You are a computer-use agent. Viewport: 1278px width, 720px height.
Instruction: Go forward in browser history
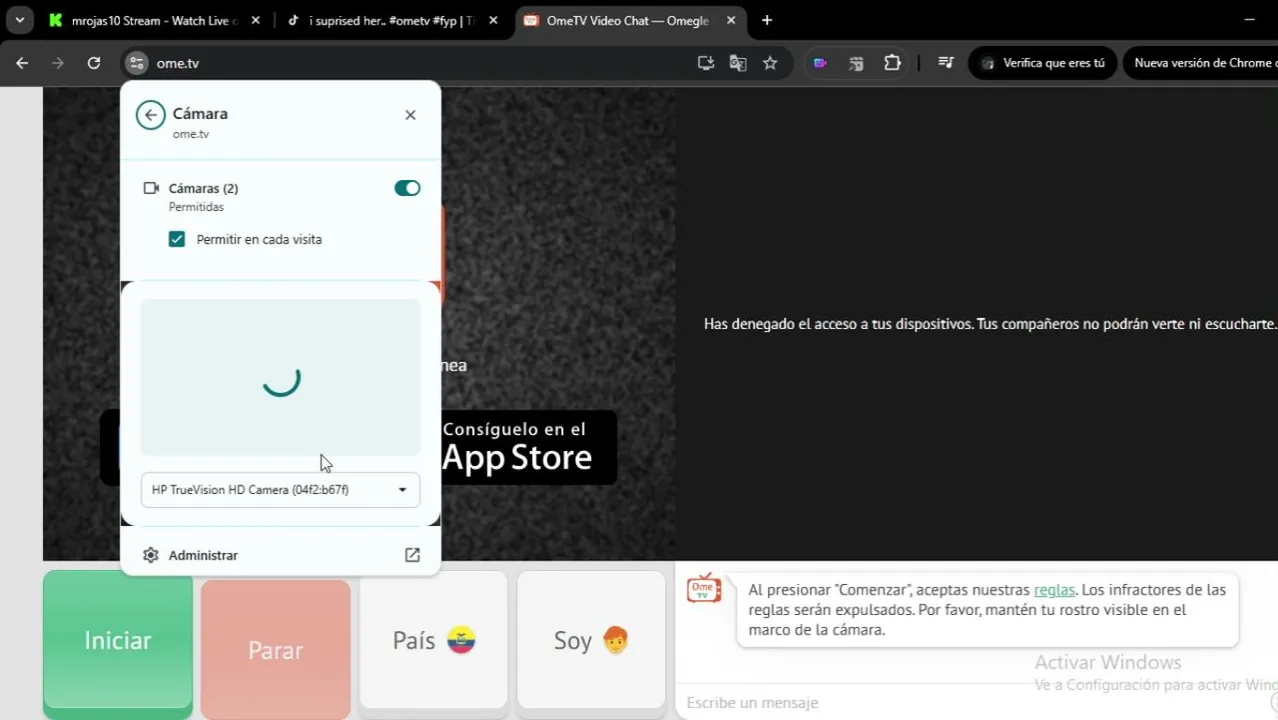click(58, 63)
